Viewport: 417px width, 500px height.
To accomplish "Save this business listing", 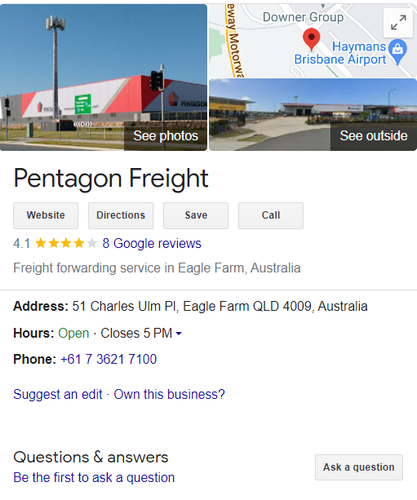I will pyautogui.click(x=196, y=215).
